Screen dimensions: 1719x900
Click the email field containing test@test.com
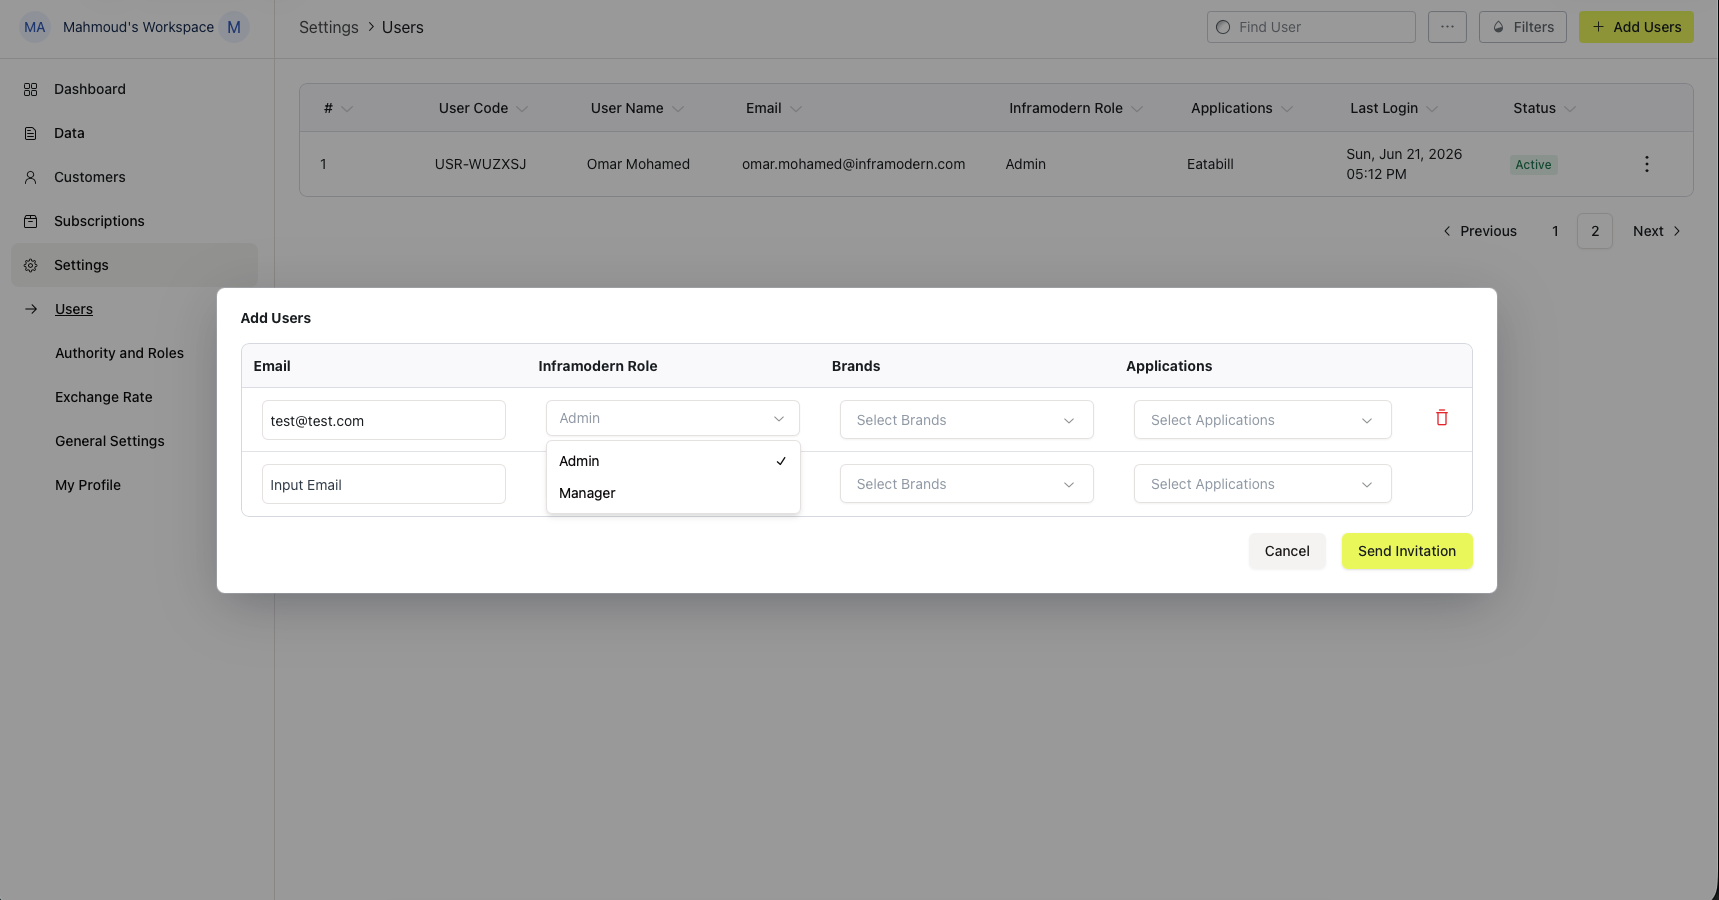click(384, 420)
